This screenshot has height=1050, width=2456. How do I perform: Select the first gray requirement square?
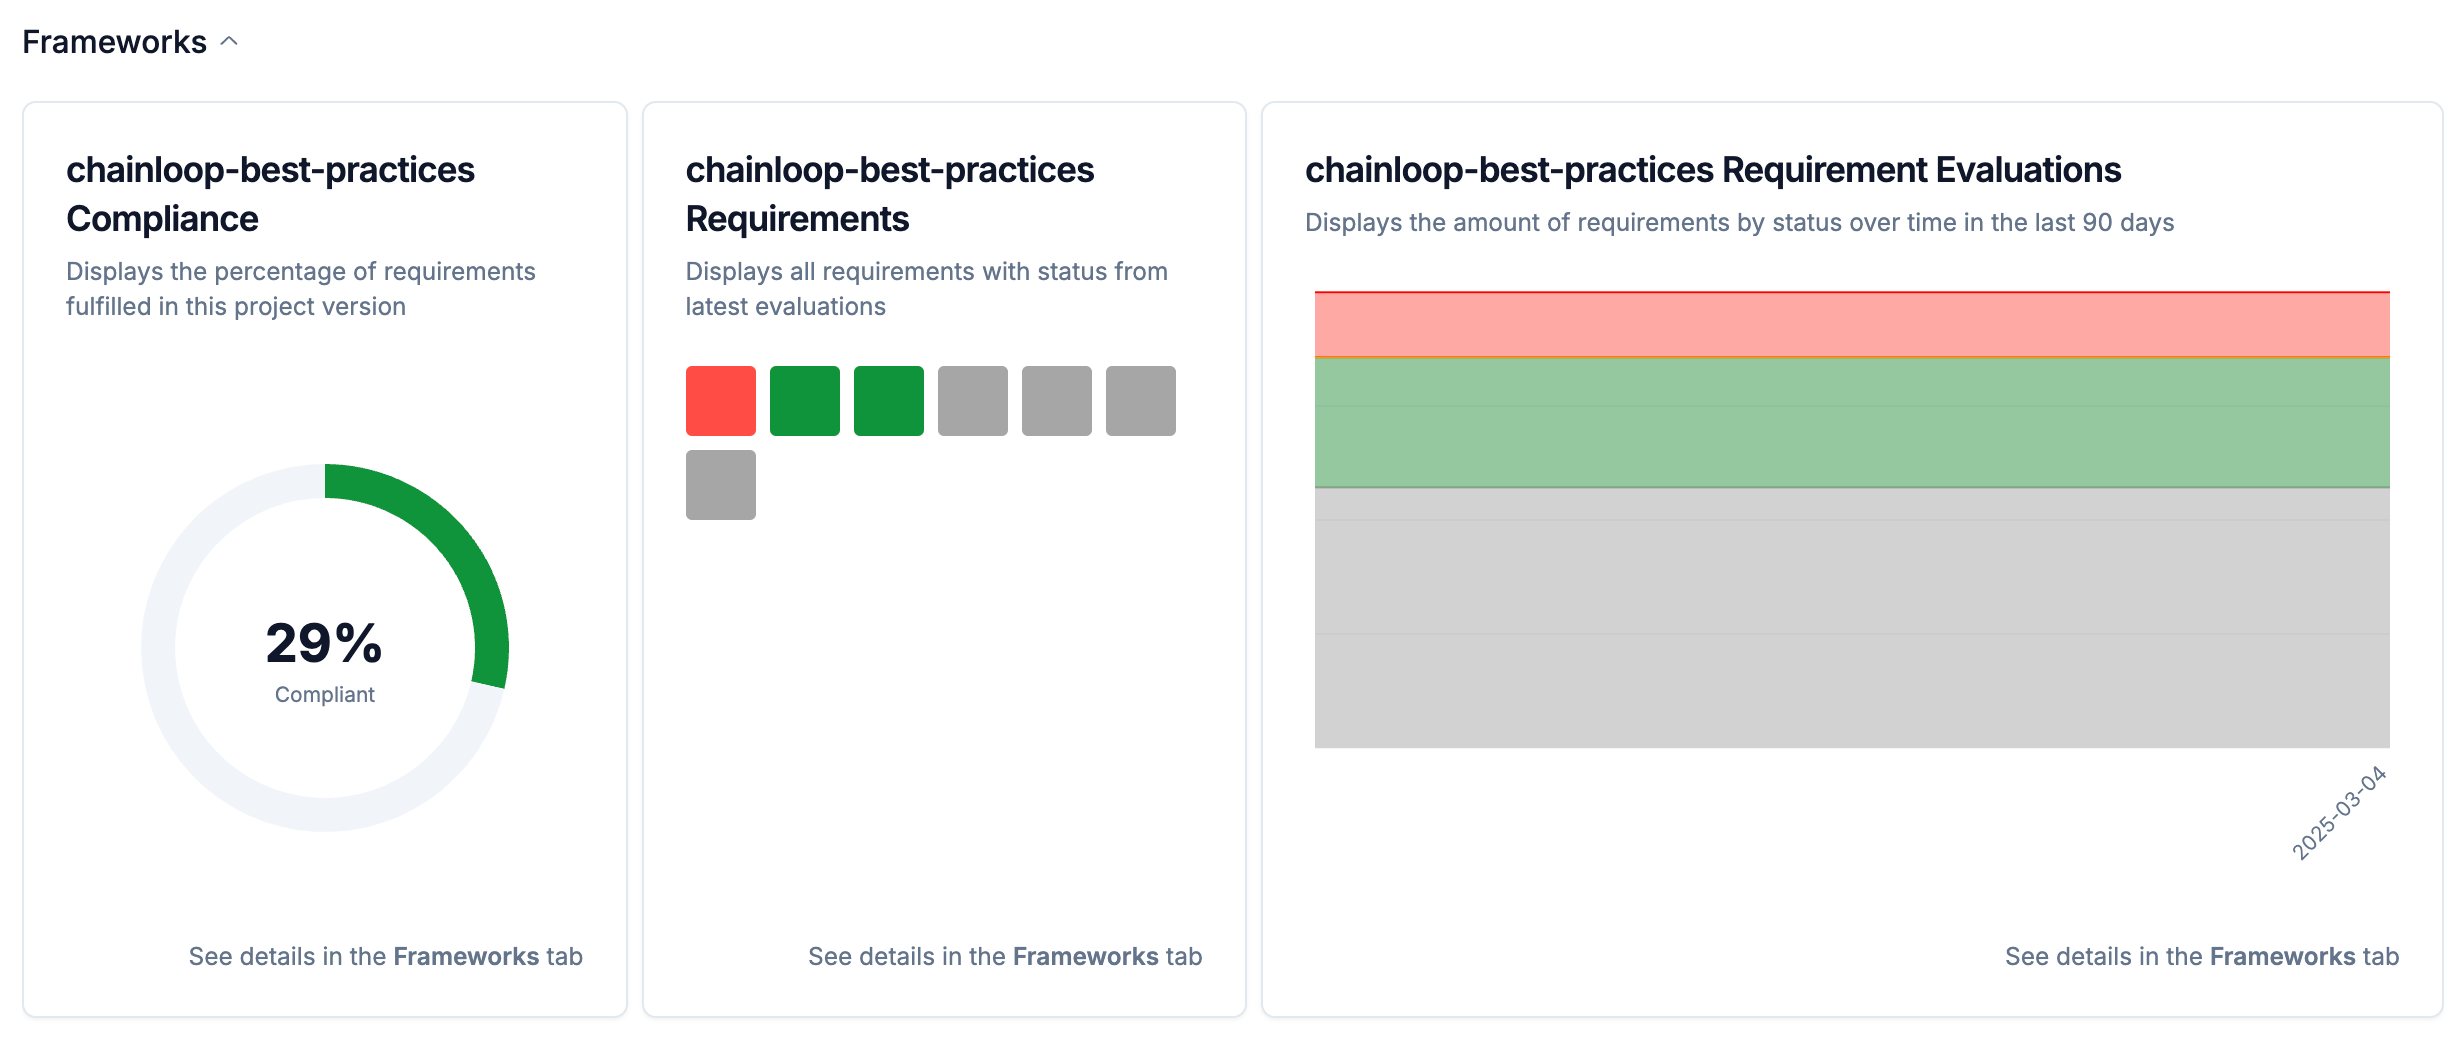click(x=972, y=400)
